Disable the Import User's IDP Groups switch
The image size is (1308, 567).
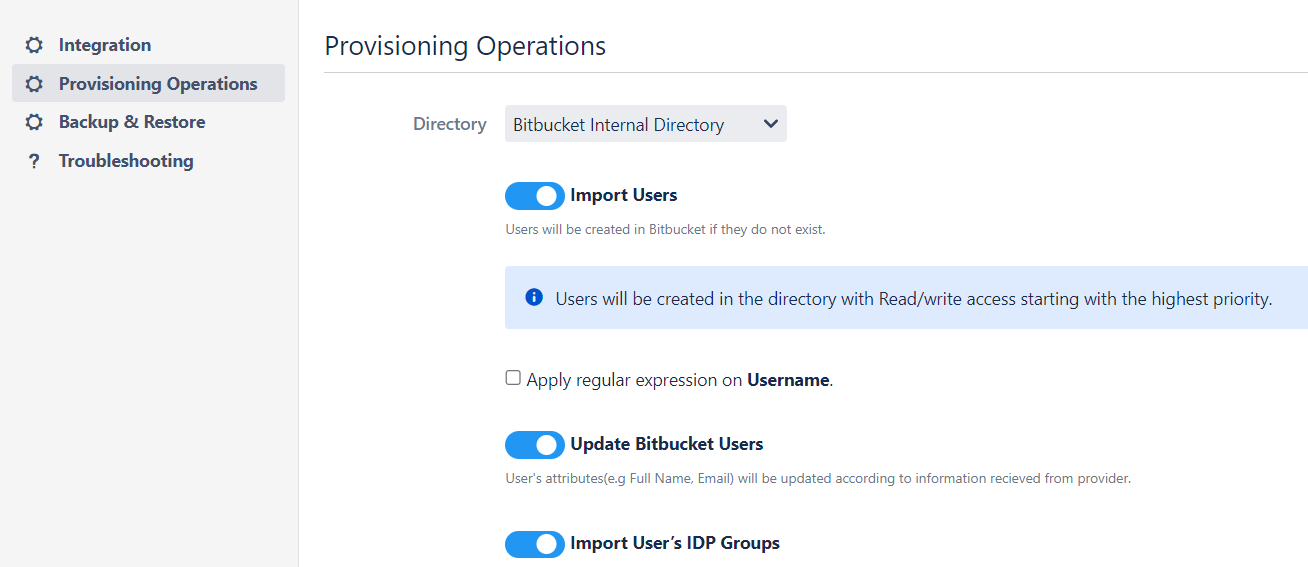[x=535, y=544]
